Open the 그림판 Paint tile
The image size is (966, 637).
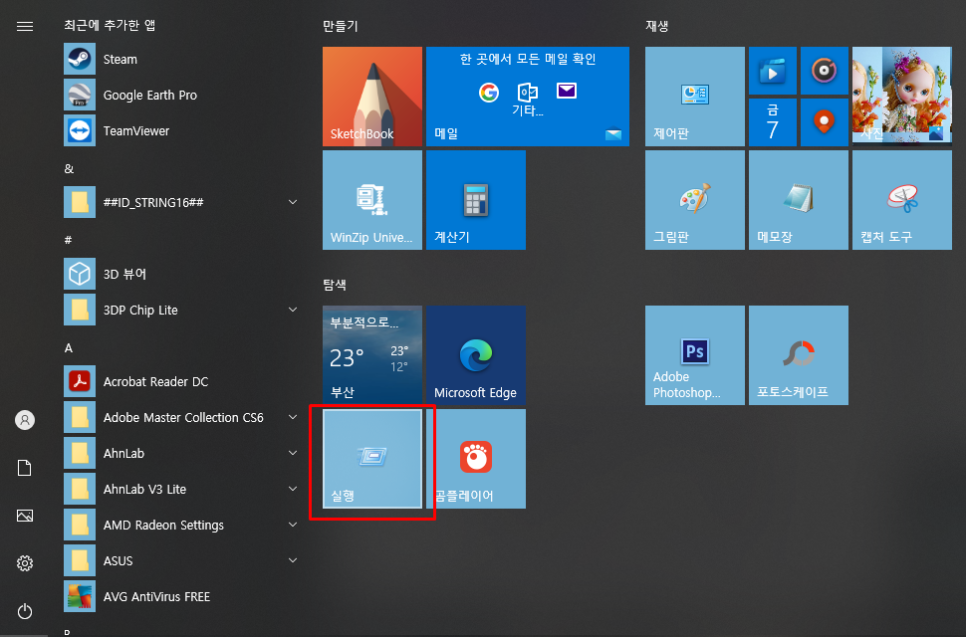tap(695, 200)
